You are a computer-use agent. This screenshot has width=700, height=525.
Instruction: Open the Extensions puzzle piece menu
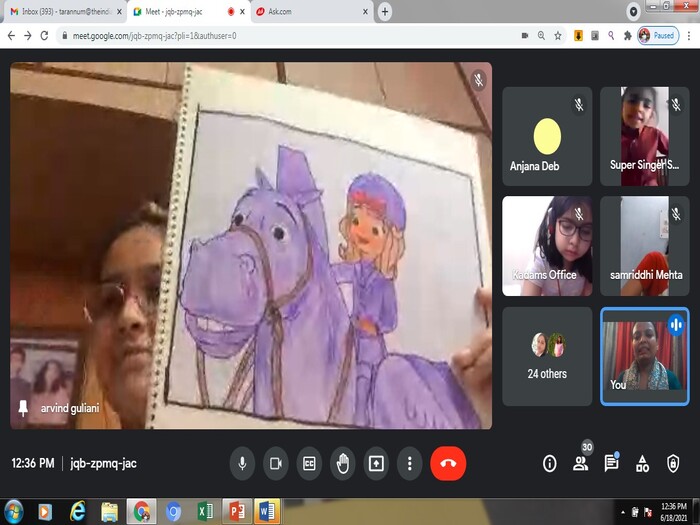tap(628, 36)
